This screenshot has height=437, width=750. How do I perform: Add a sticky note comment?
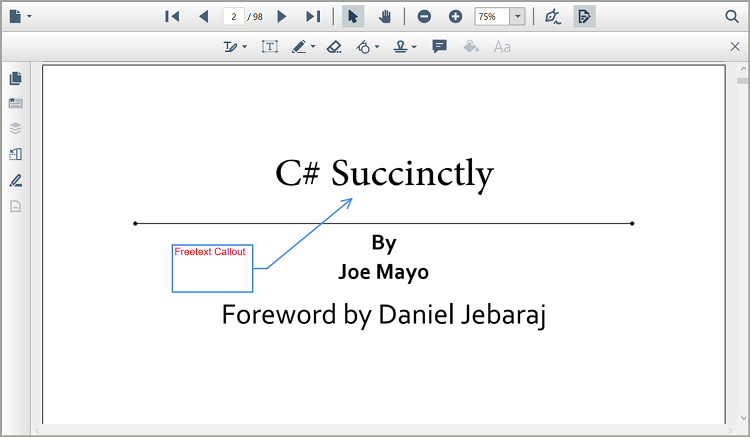tap(439, 47)
